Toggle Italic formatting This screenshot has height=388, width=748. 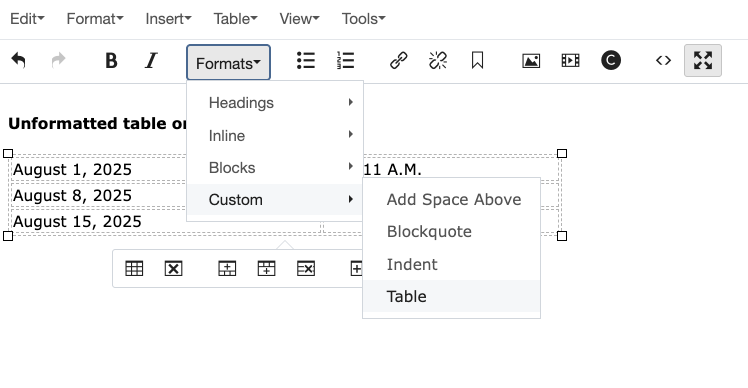(151, 61)
